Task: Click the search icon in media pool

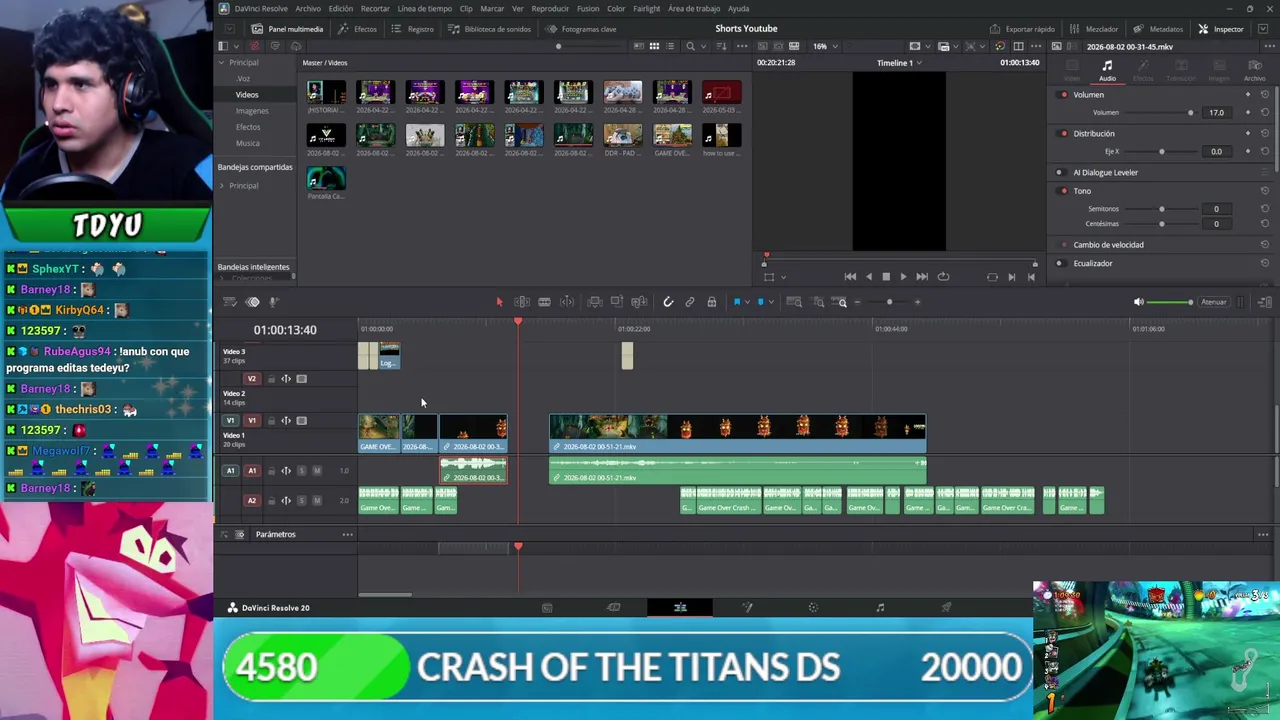Action: (690, 46)
